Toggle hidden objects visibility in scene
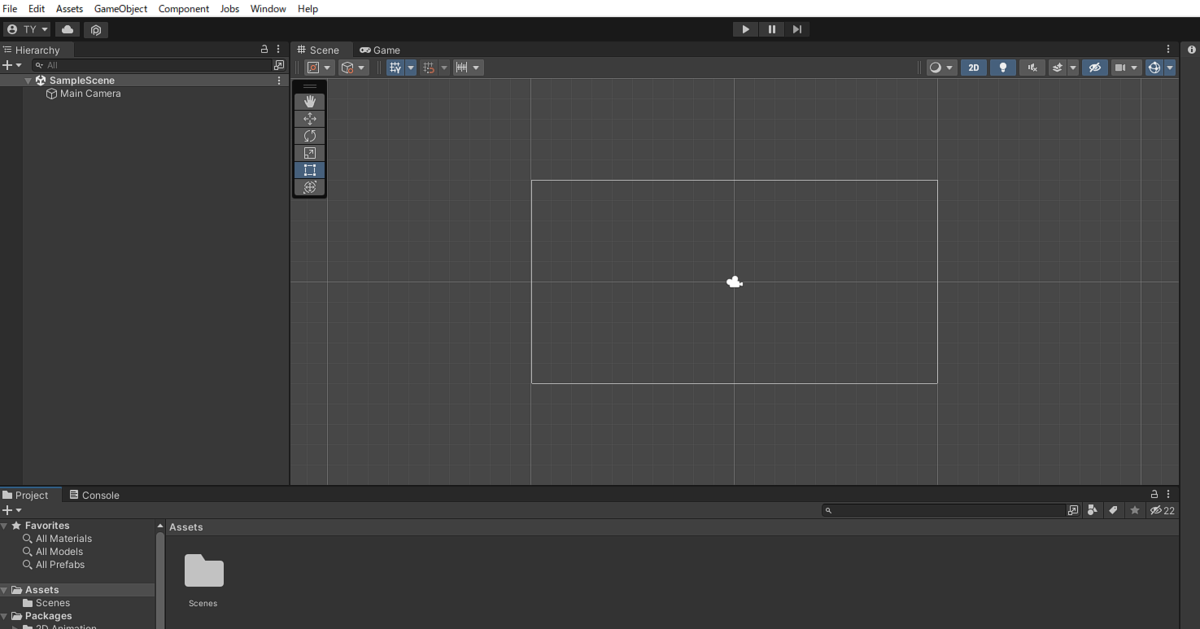The height and width of the screenshot is (629, 1200). [1095, 67]
